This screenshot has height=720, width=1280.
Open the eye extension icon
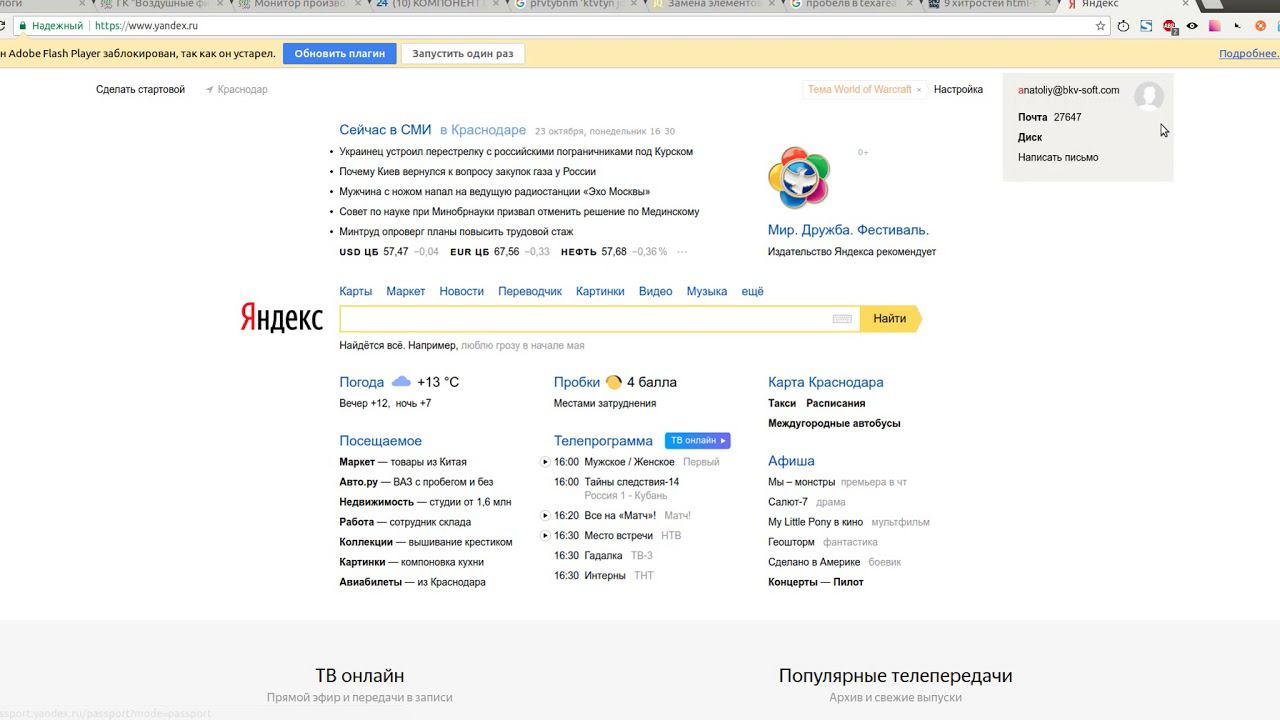tap(1192, 26)
